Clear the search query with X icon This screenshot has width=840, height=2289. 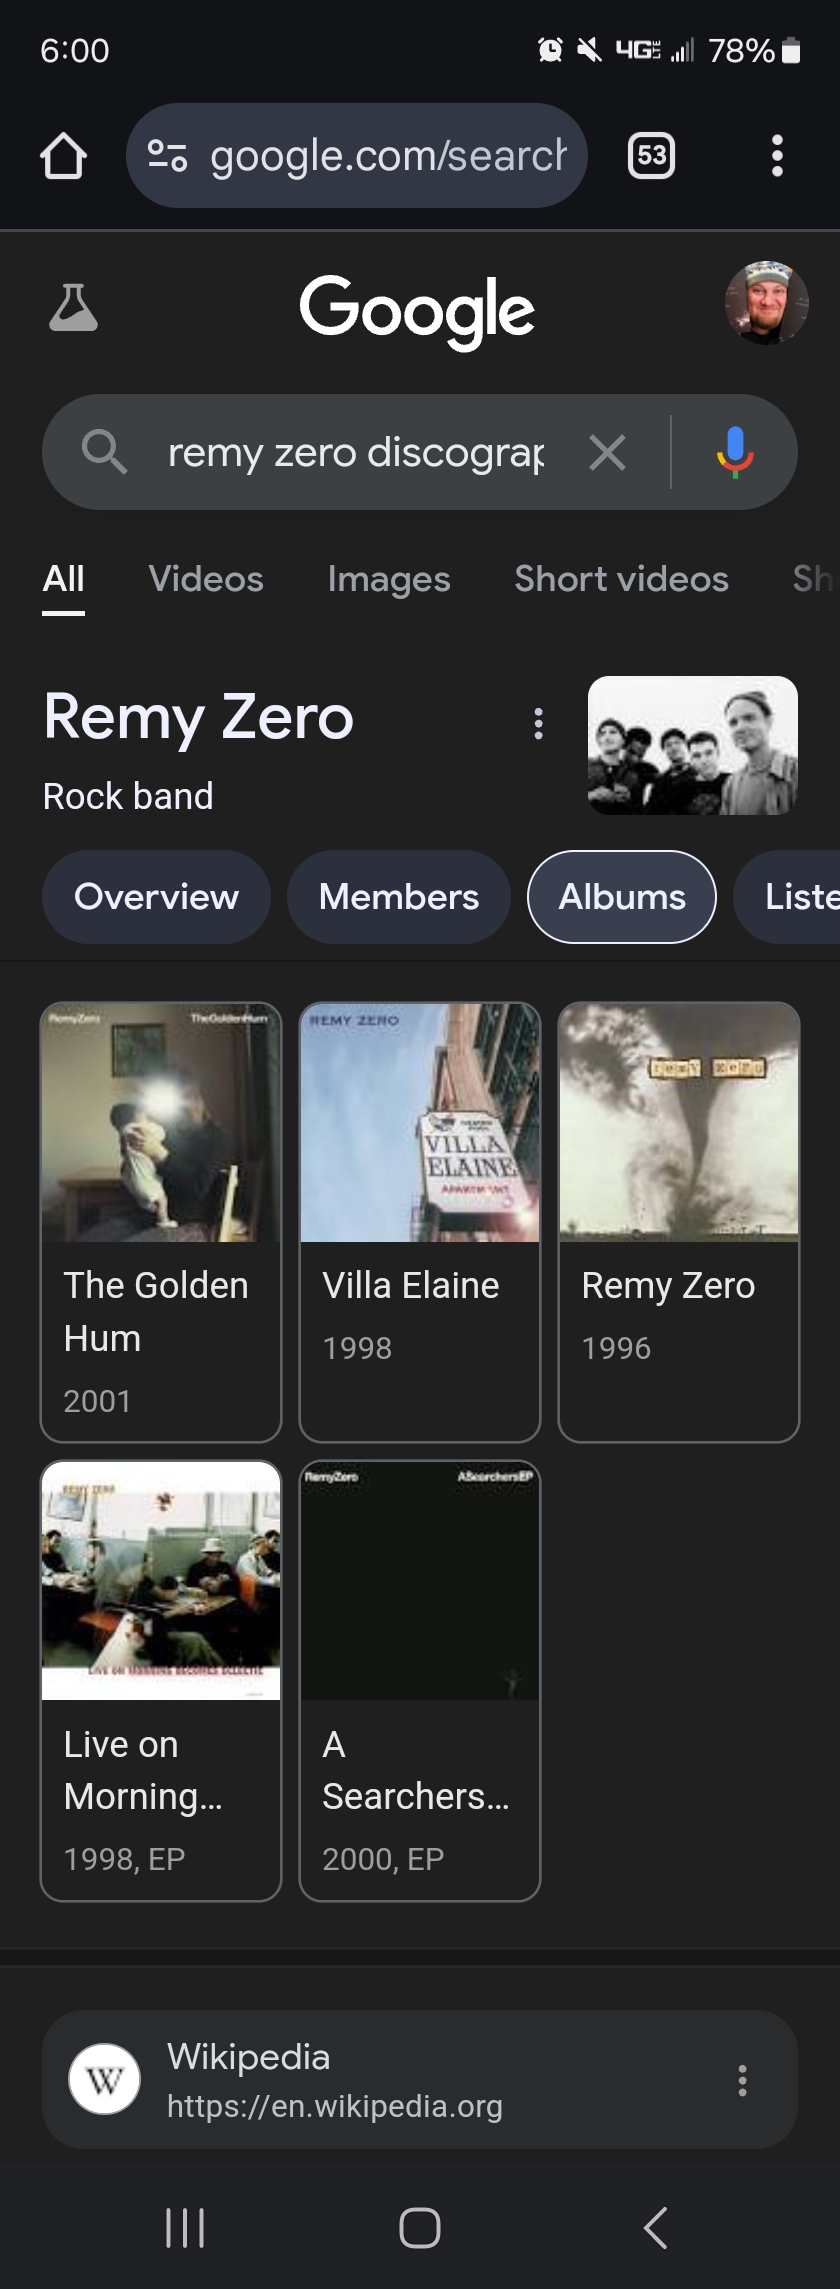[607, 453]
